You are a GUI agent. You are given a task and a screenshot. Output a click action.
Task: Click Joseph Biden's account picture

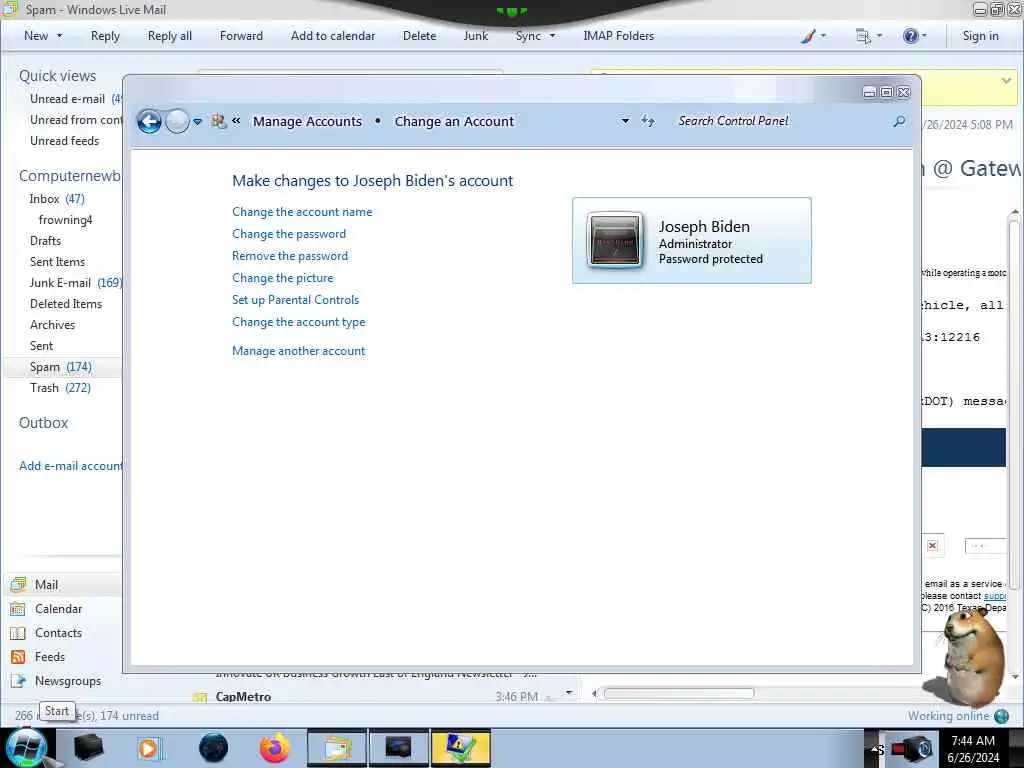tap(614, 240)
